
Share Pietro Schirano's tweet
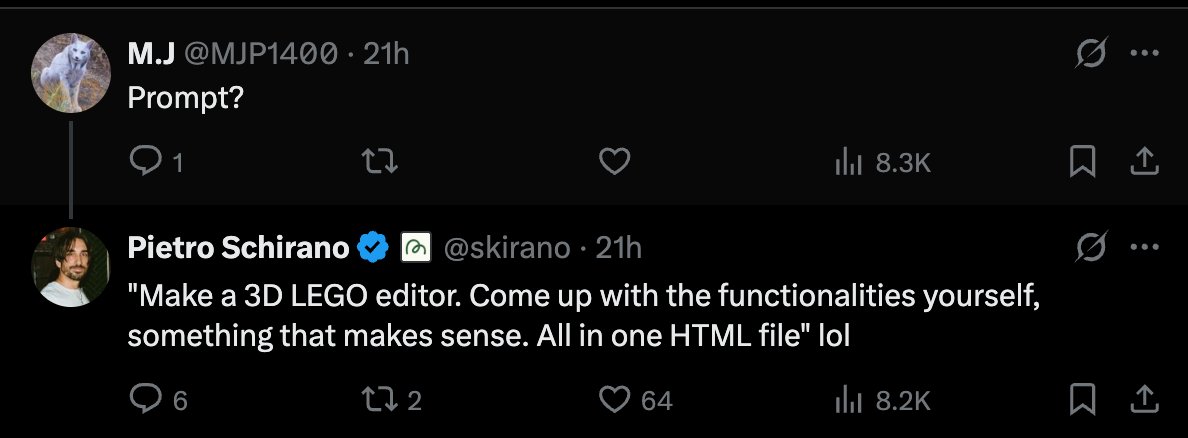(x=1144, y=400)
